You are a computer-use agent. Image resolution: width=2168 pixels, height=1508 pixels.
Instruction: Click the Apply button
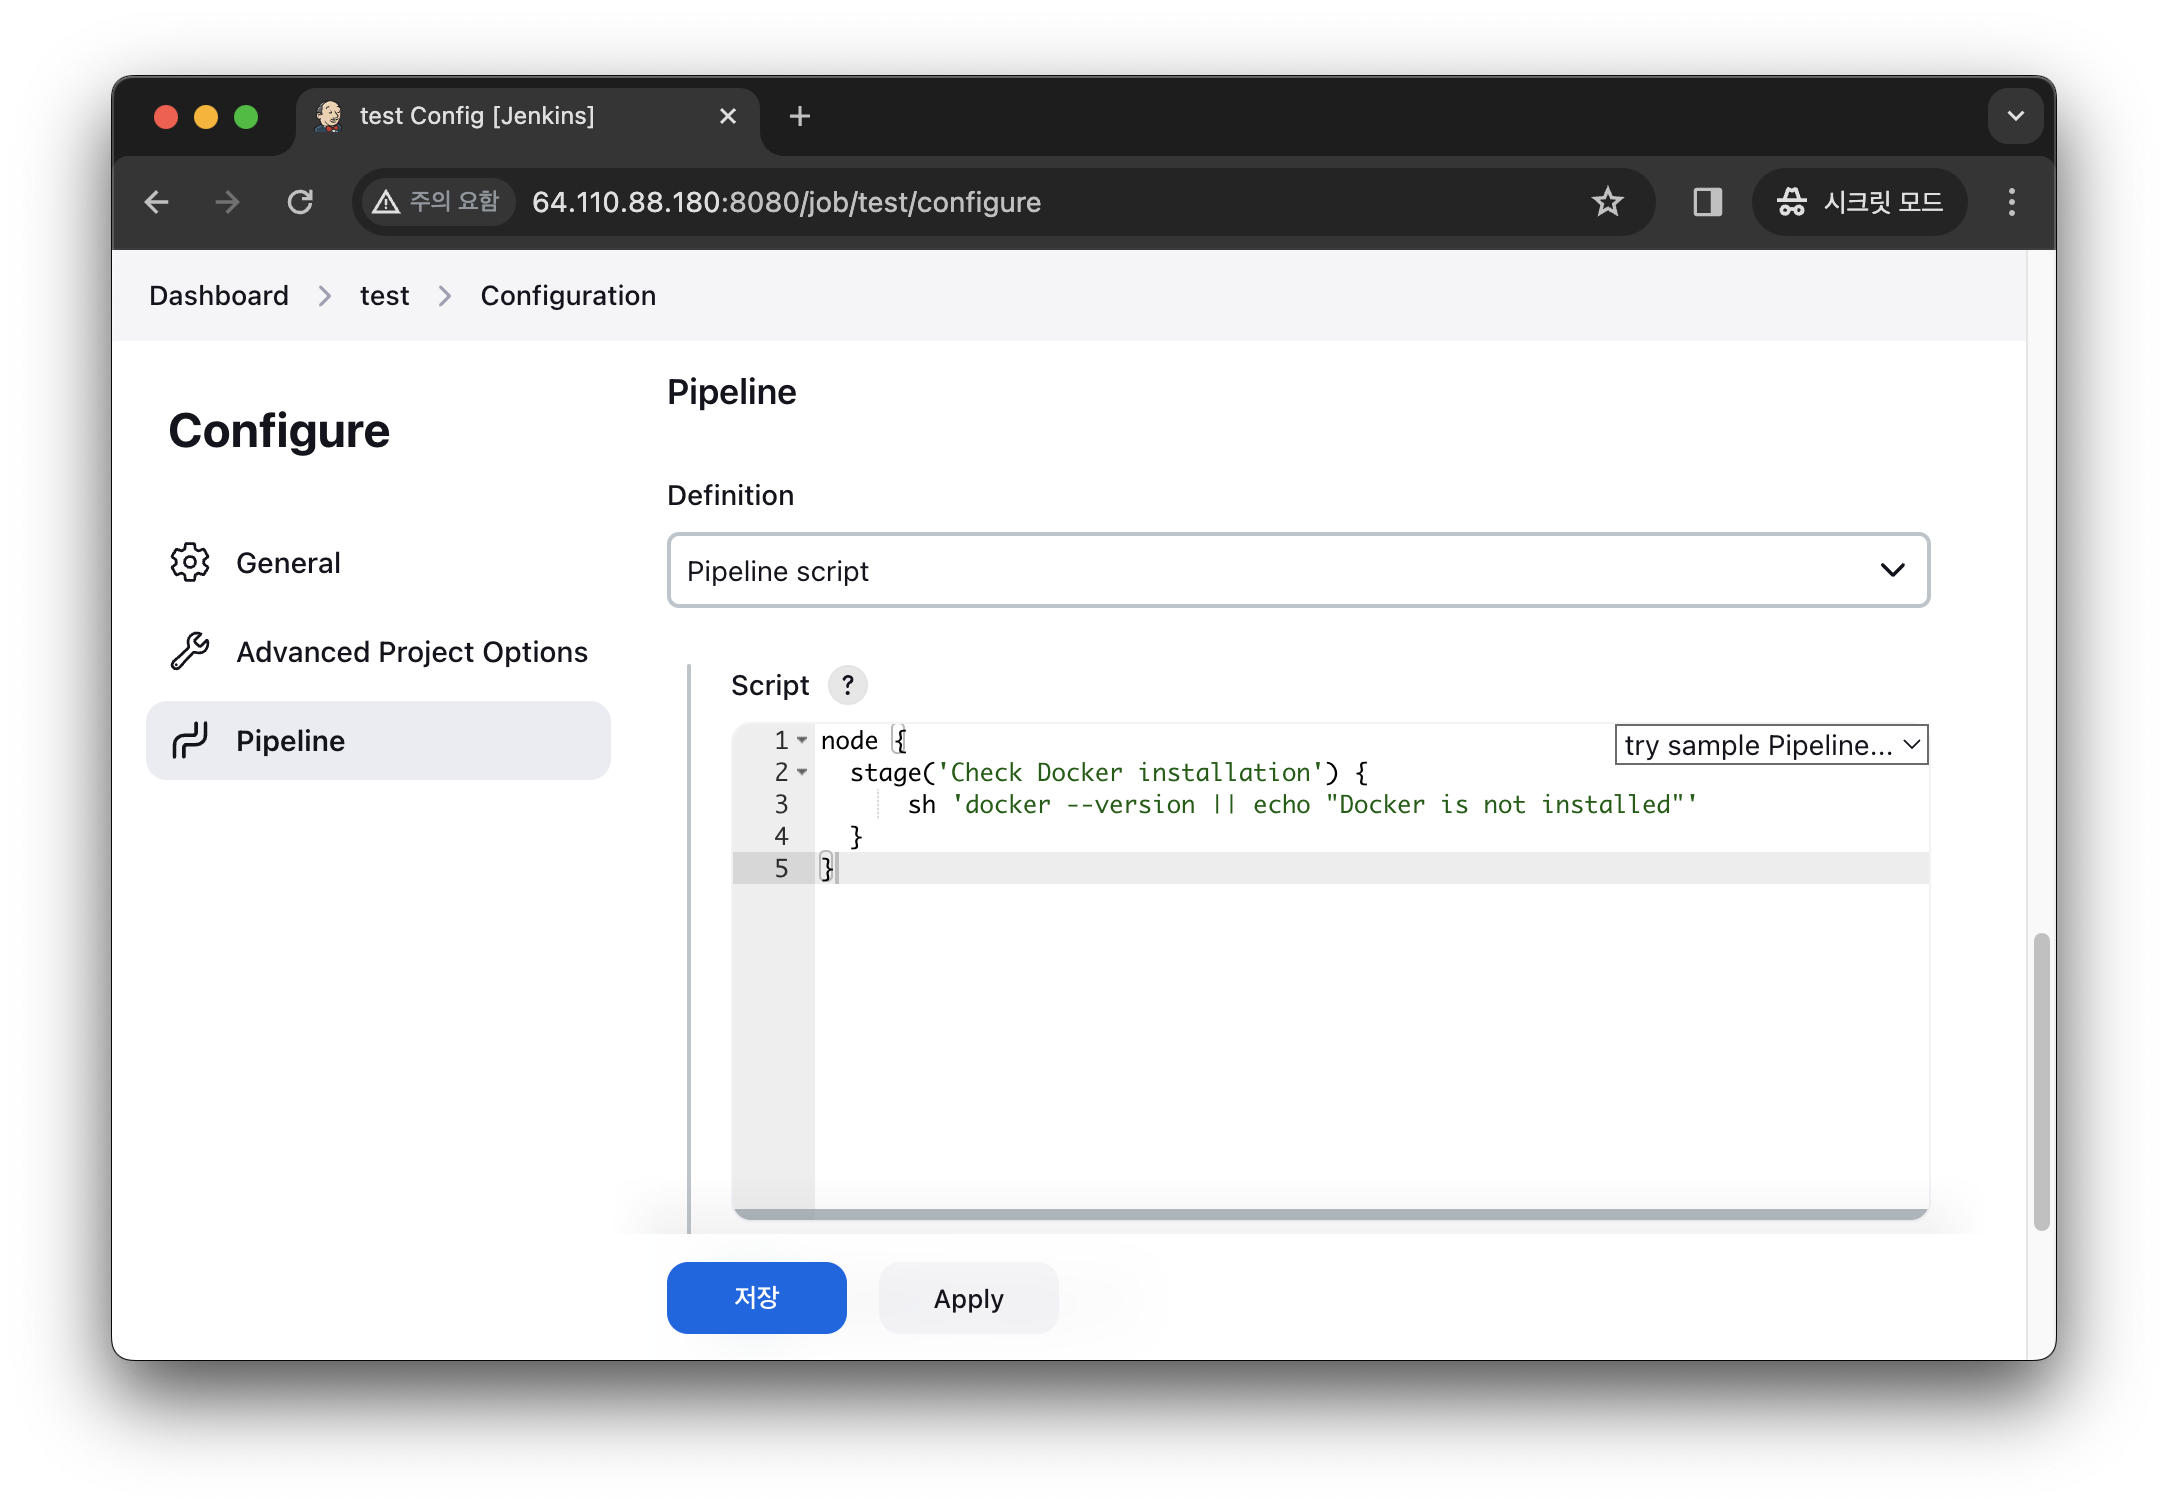click(x=968, y=1298)
